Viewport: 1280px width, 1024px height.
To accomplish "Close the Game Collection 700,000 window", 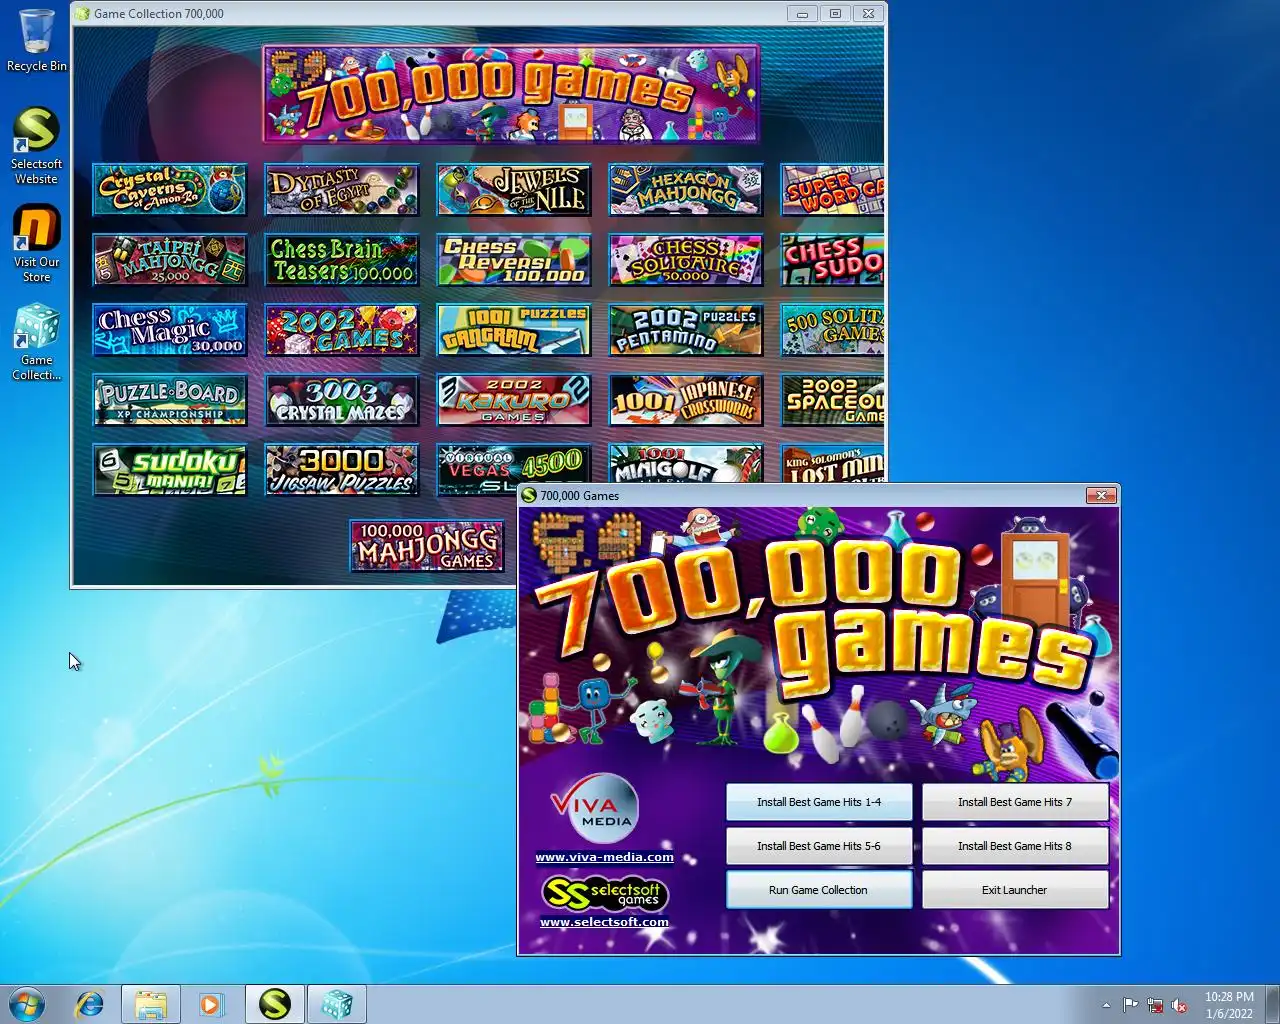I will 869,13.
